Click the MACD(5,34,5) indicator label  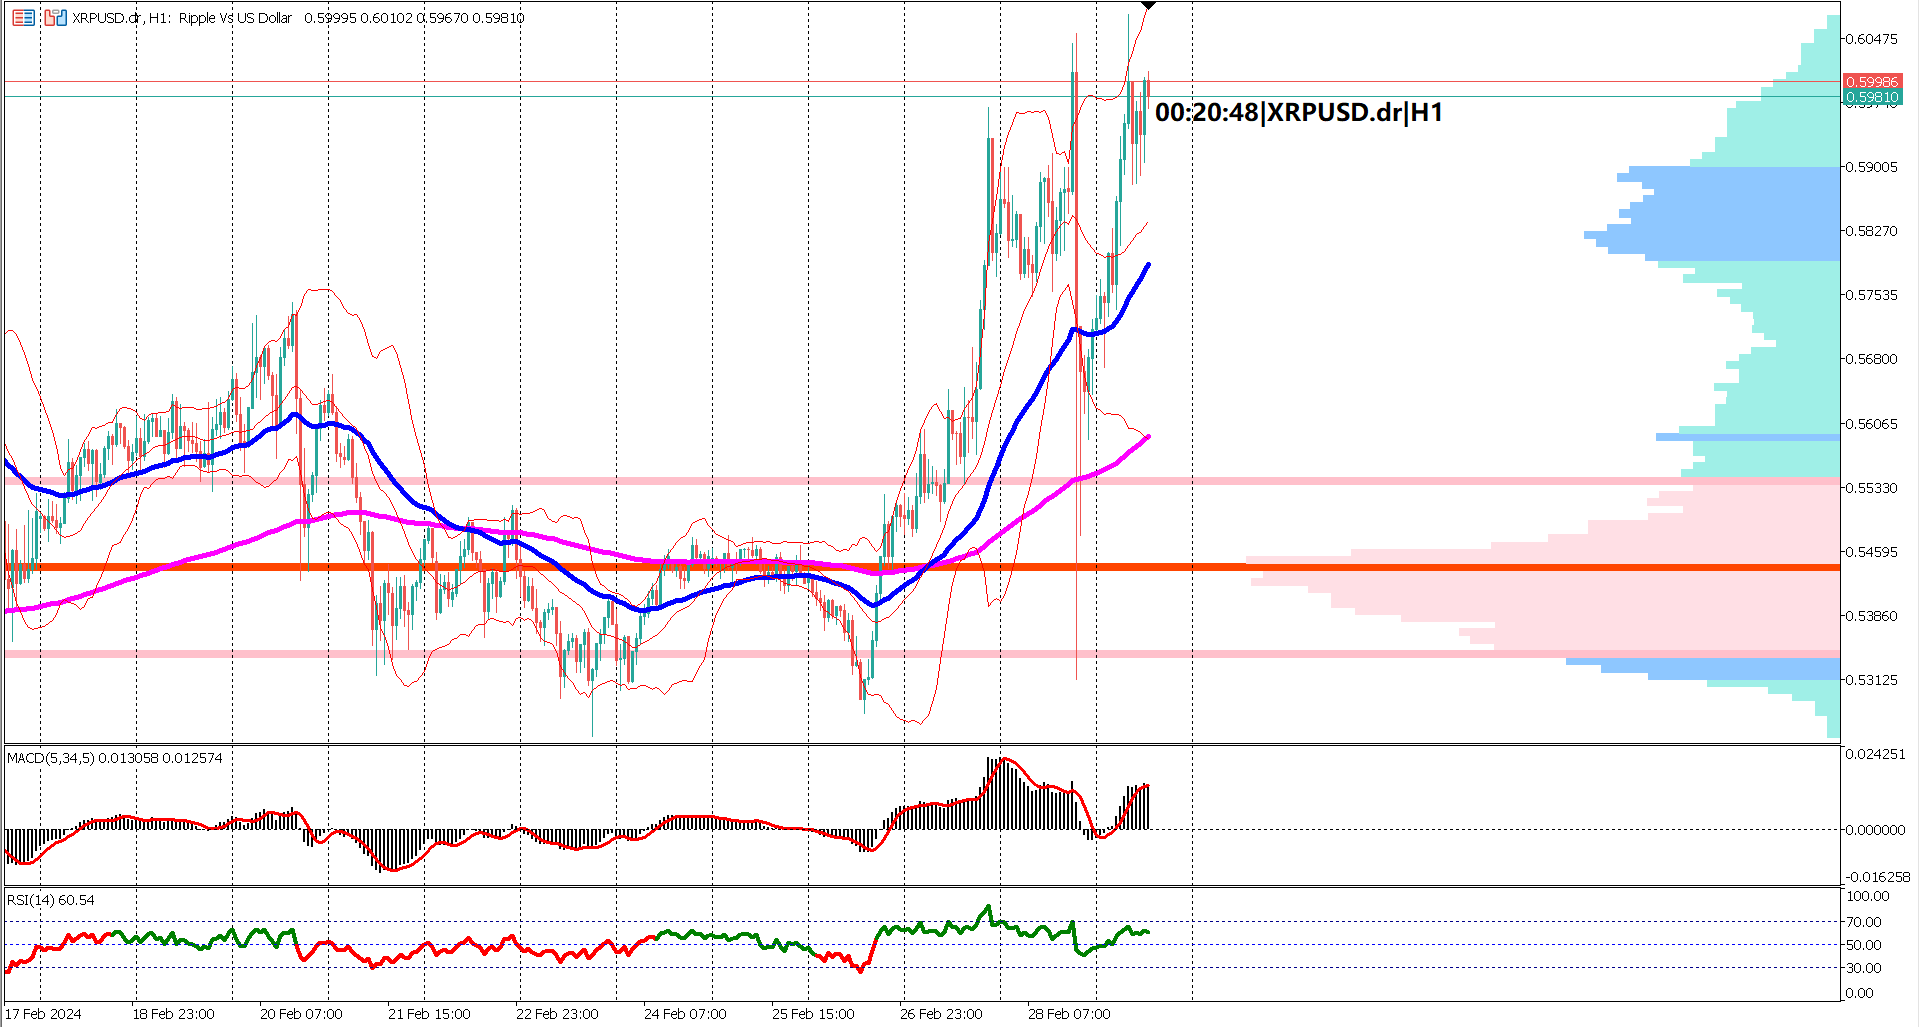tap(115, 758)
